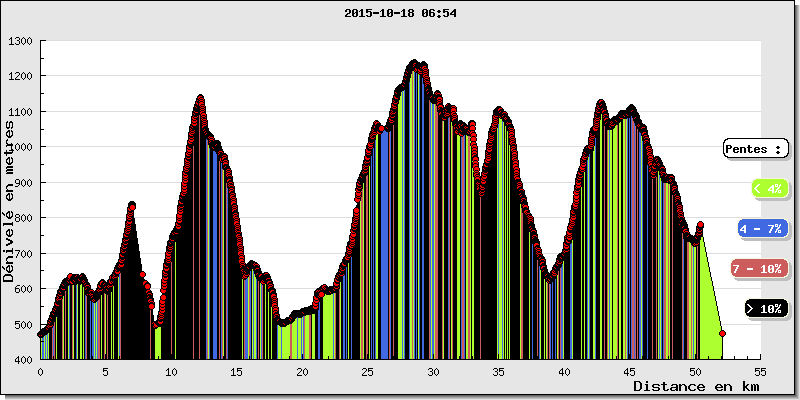800x400 pixels.
Task: Click the 10 tick on the distance axis
Action: click(171, 372)
